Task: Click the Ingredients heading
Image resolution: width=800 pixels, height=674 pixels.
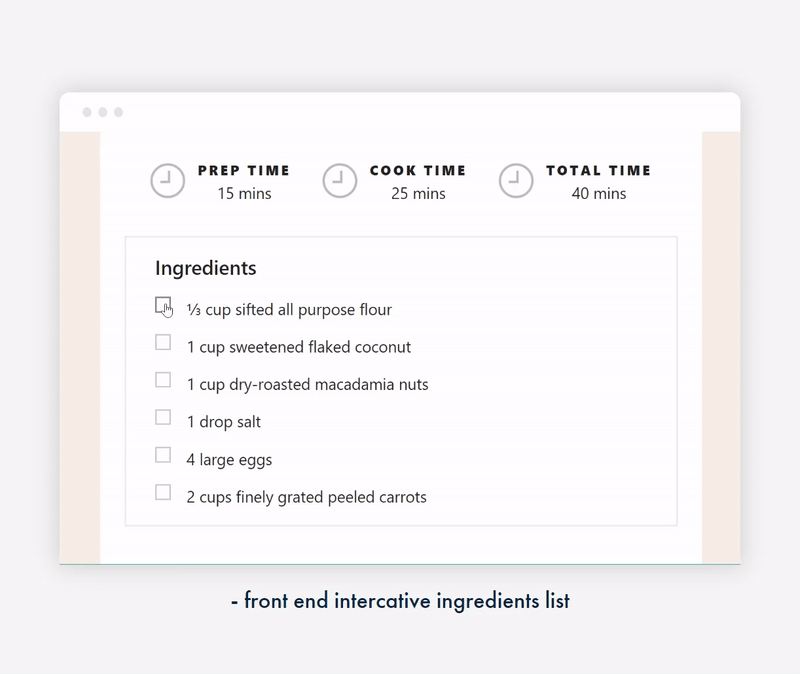Action: 205,268
